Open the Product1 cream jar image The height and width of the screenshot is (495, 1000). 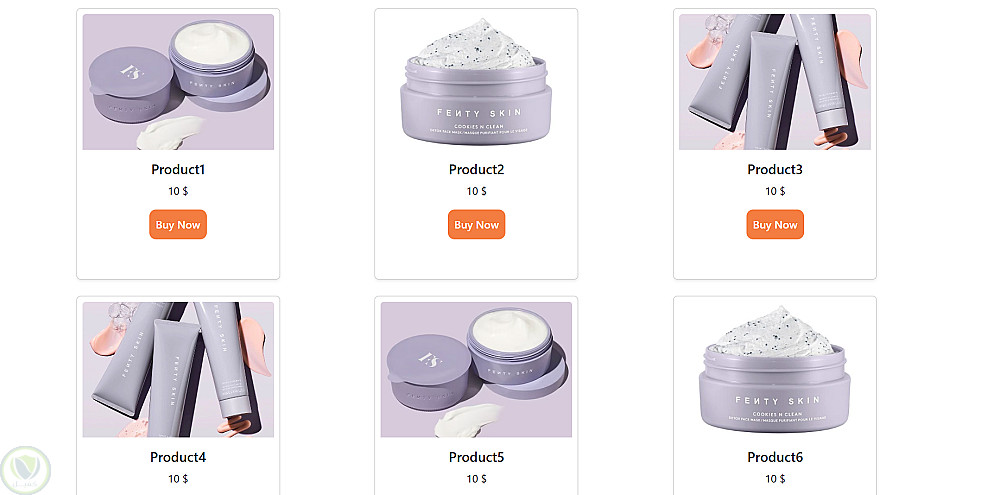click(178, 82)
